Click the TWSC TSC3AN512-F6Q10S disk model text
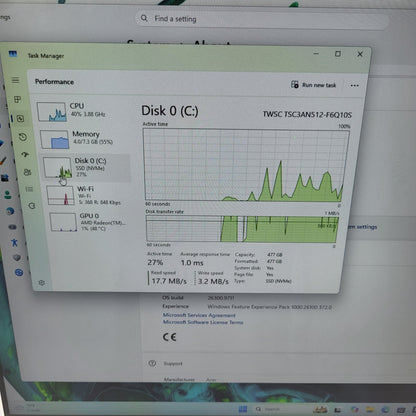 click(x=307, y=115)
